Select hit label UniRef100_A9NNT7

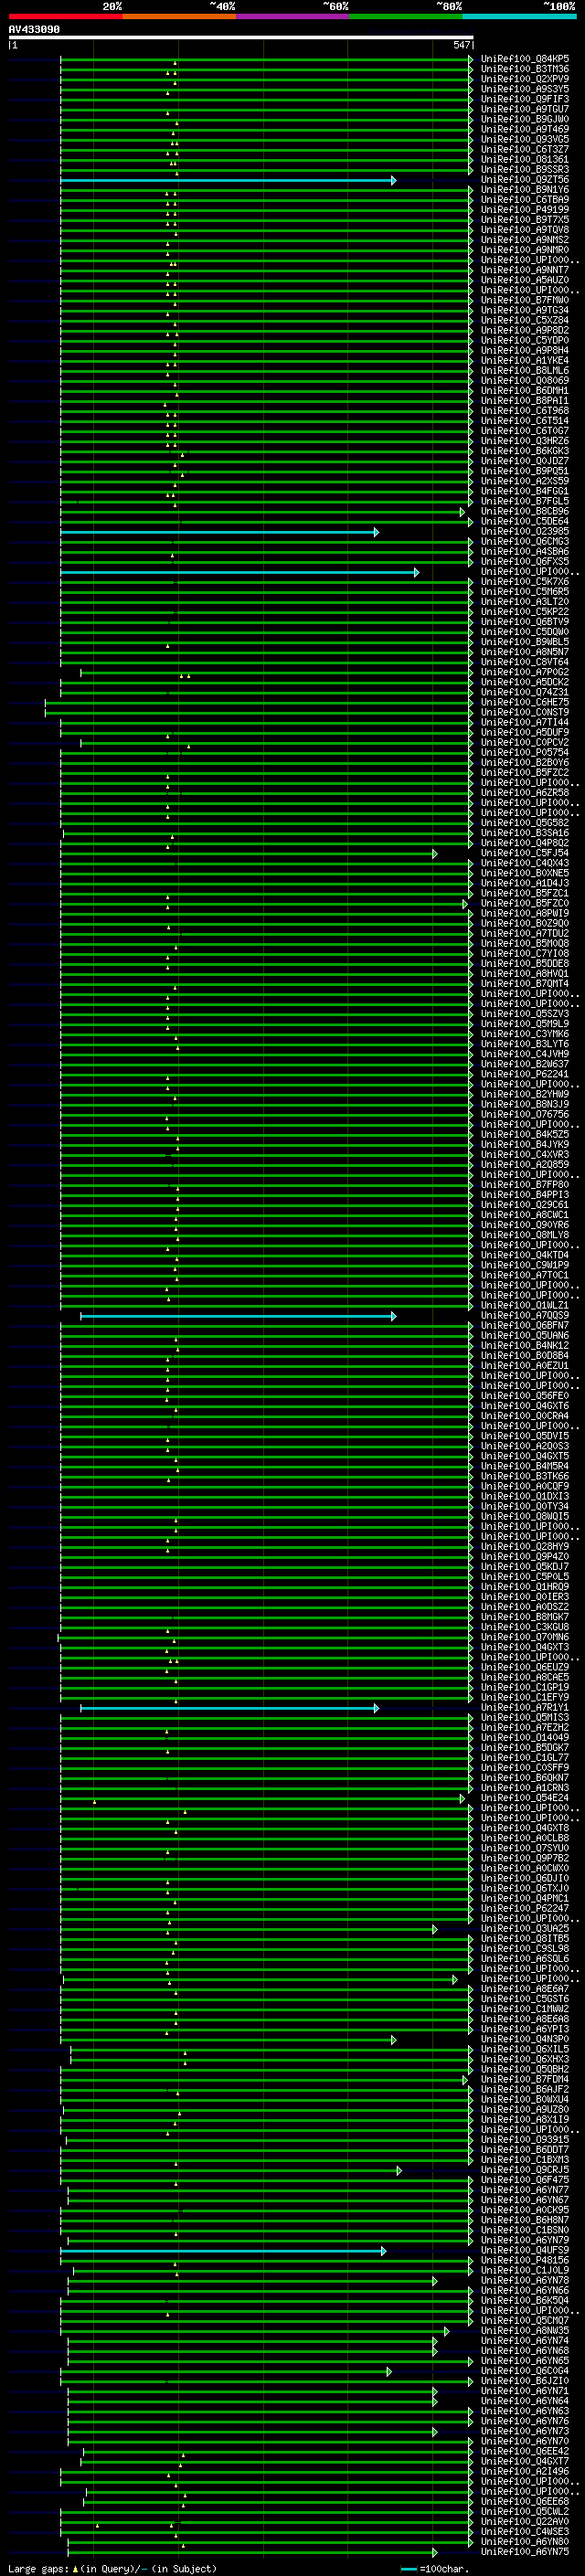click(x=525, y=270)
